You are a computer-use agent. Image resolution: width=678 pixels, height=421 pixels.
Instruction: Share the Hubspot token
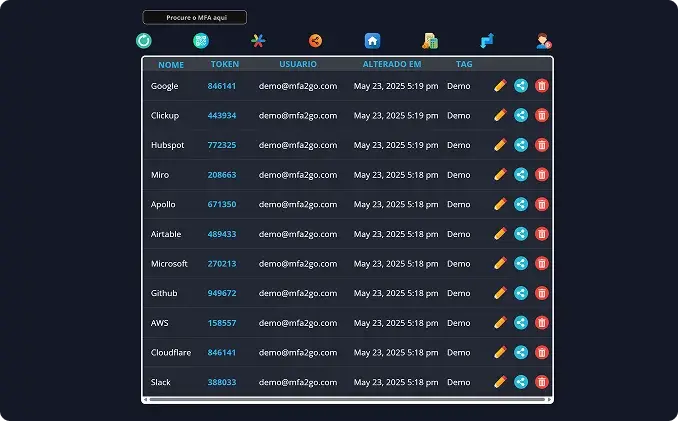[x=521, y=145]
